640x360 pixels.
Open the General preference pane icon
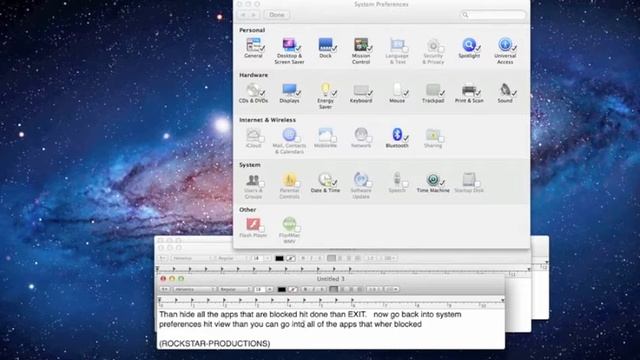pyautogui.click(x=253, y=44)
